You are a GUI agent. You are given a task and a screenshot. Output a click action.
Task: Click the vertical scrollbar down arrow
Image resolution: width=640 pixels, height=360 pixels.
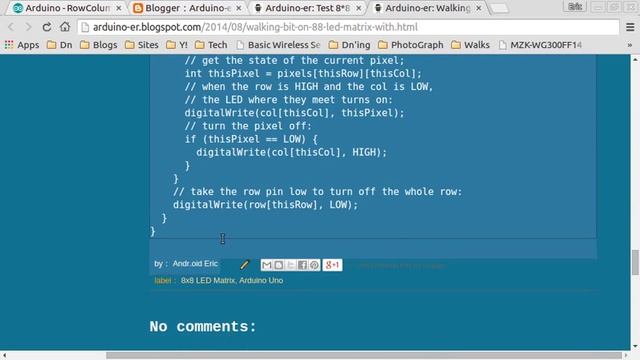point(635,347)
